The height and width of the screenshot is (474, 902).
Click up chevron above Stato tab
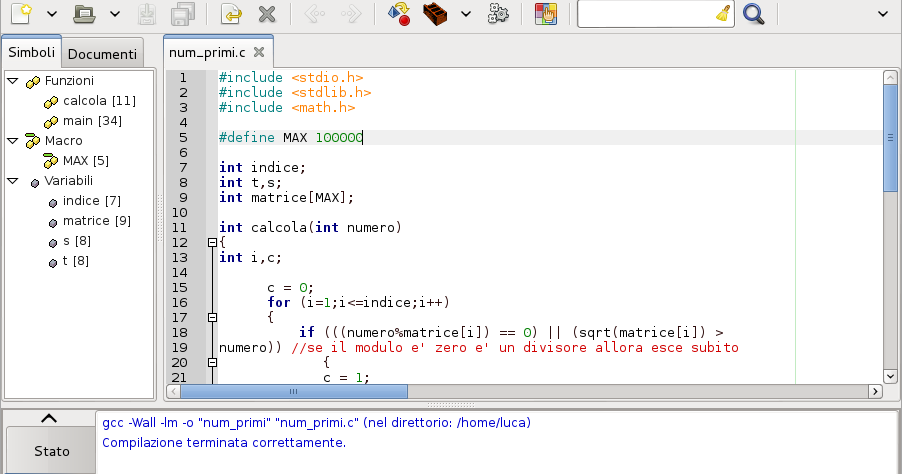click(x=49, y=419)
